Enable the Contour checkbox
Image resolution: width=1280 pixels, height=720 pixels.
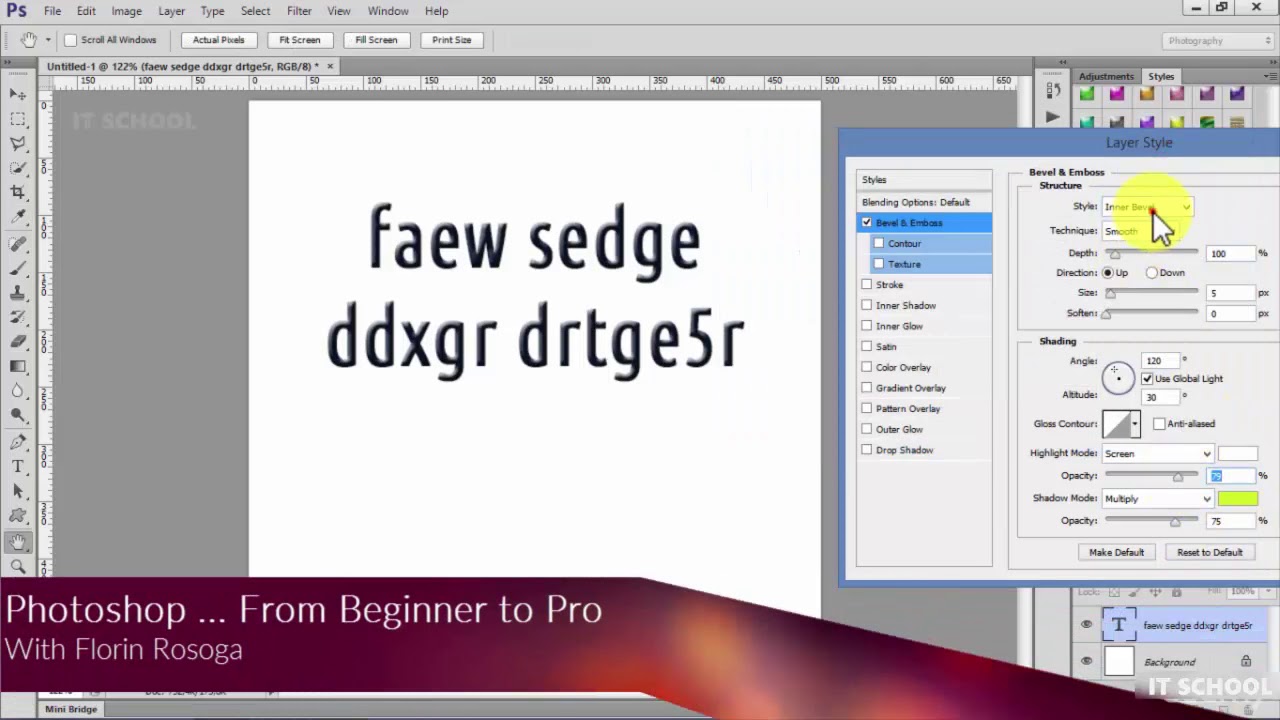coord(879,243)
